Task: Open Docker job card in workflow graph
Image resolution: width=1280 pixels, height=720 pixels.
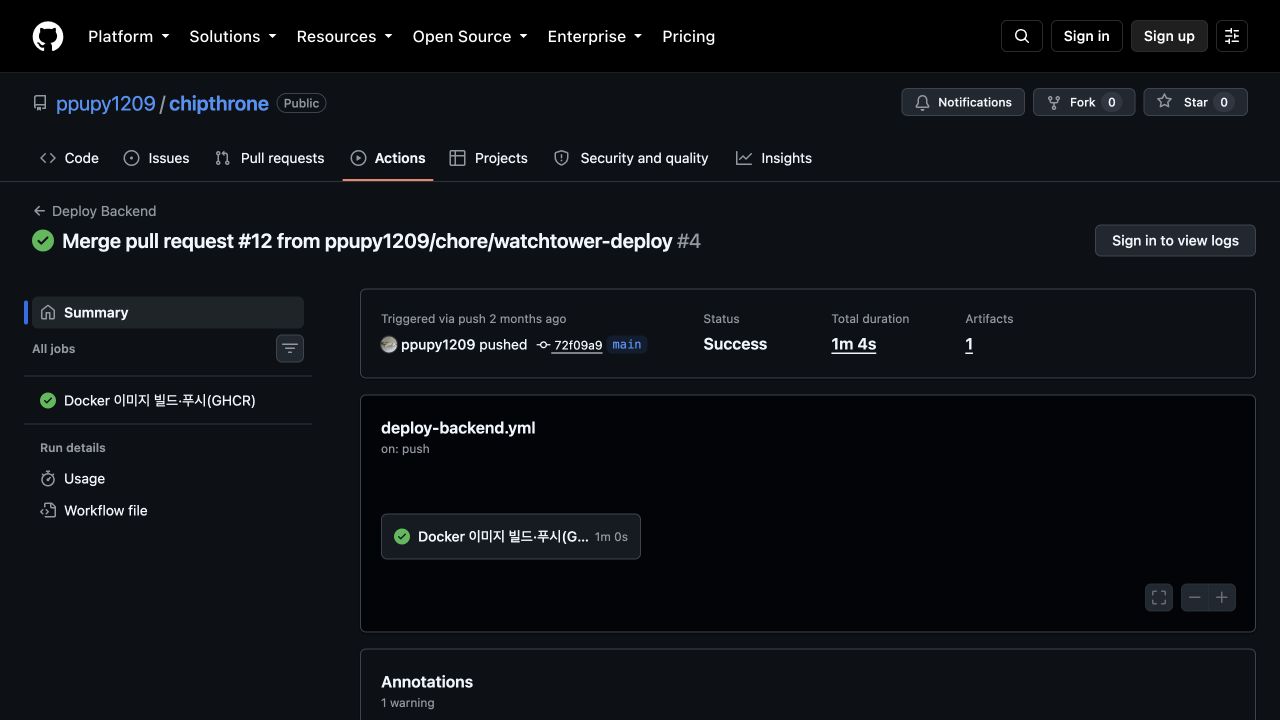Action: click(511, 536)
